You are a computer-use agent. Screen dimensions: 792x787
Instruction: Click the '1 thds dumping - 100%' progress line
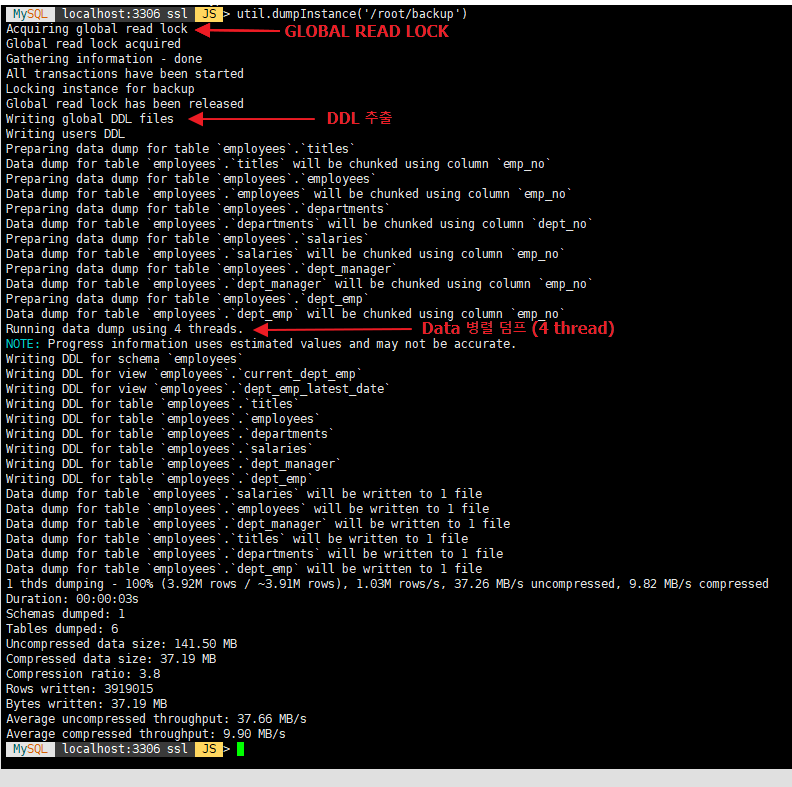387,584
